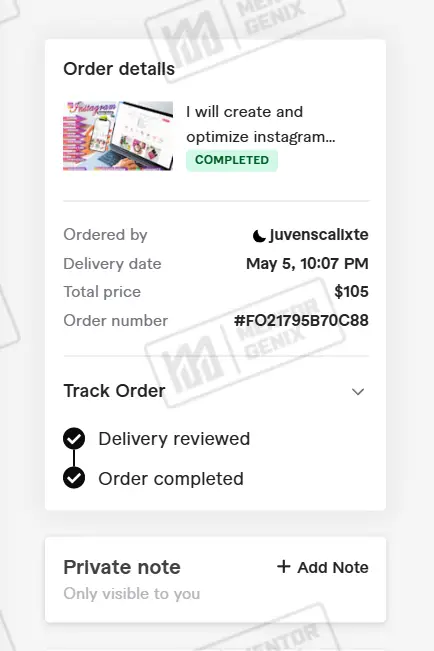Image resolution: width=434 pixels, height=651 pixels.
Task: Click the Private note heading
Action: [x=122, y=567]
